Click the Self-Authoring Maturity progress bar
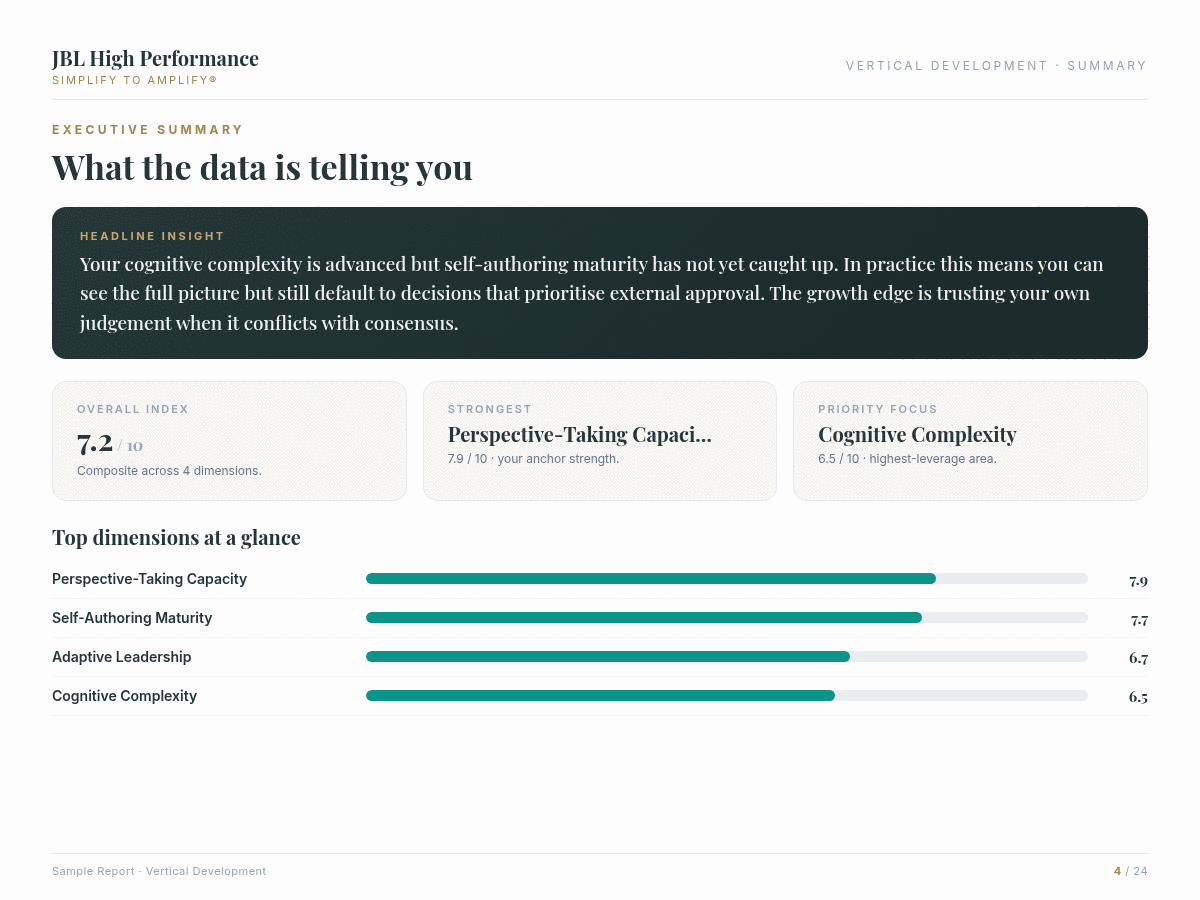This screenshot has width=1200, height=900. click(727, 618)
